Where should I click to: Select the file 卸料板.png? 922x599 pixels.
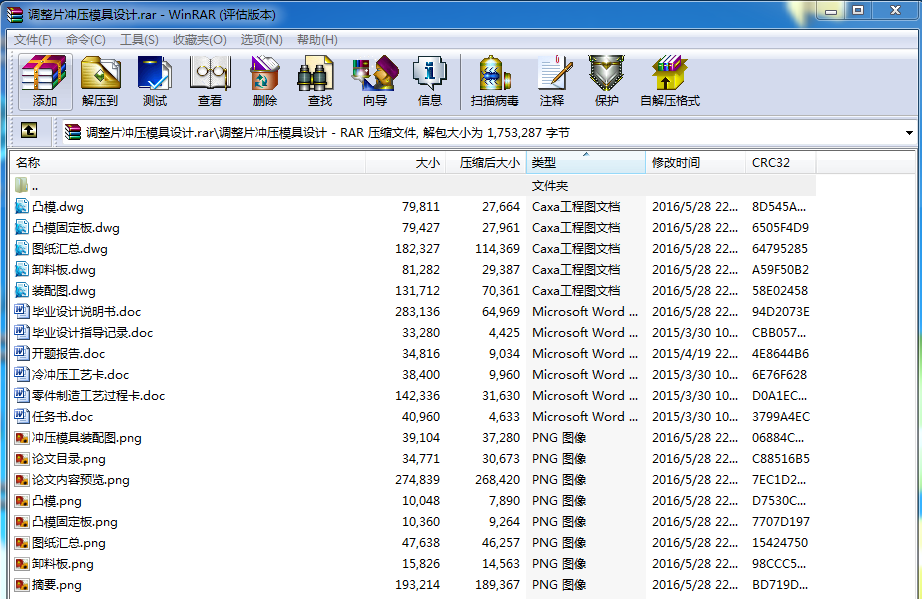click(x=62, y=564)
